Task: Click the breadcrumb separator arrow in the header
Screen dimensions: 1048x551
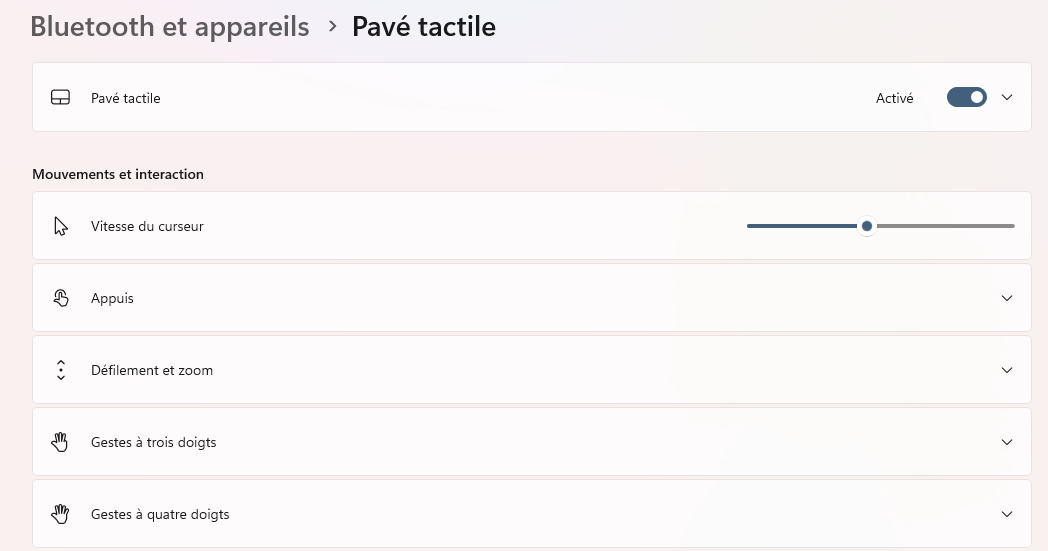Action: (333, 26)
